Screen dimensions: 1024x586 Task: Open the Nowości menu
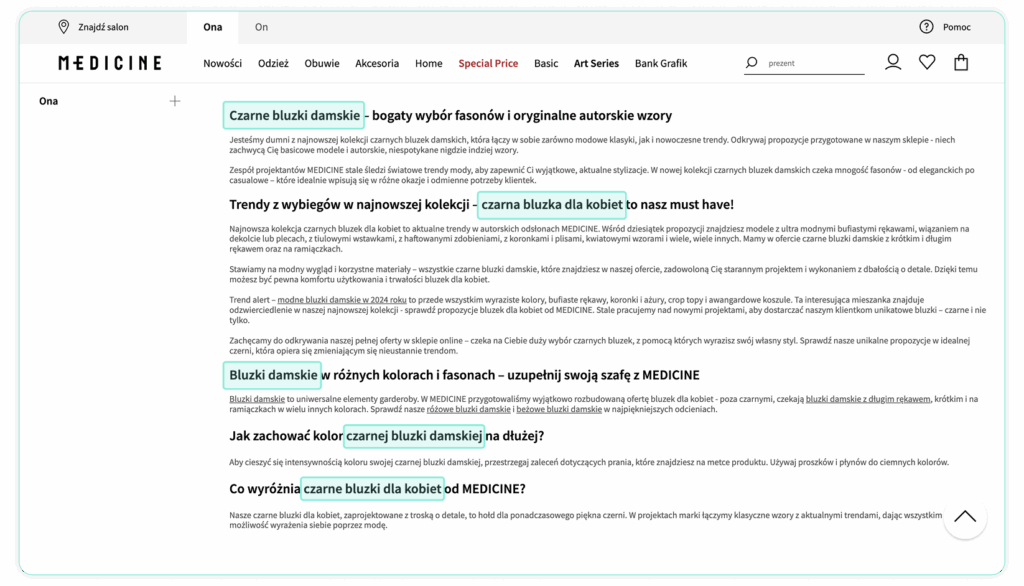(x=222, y=63)
